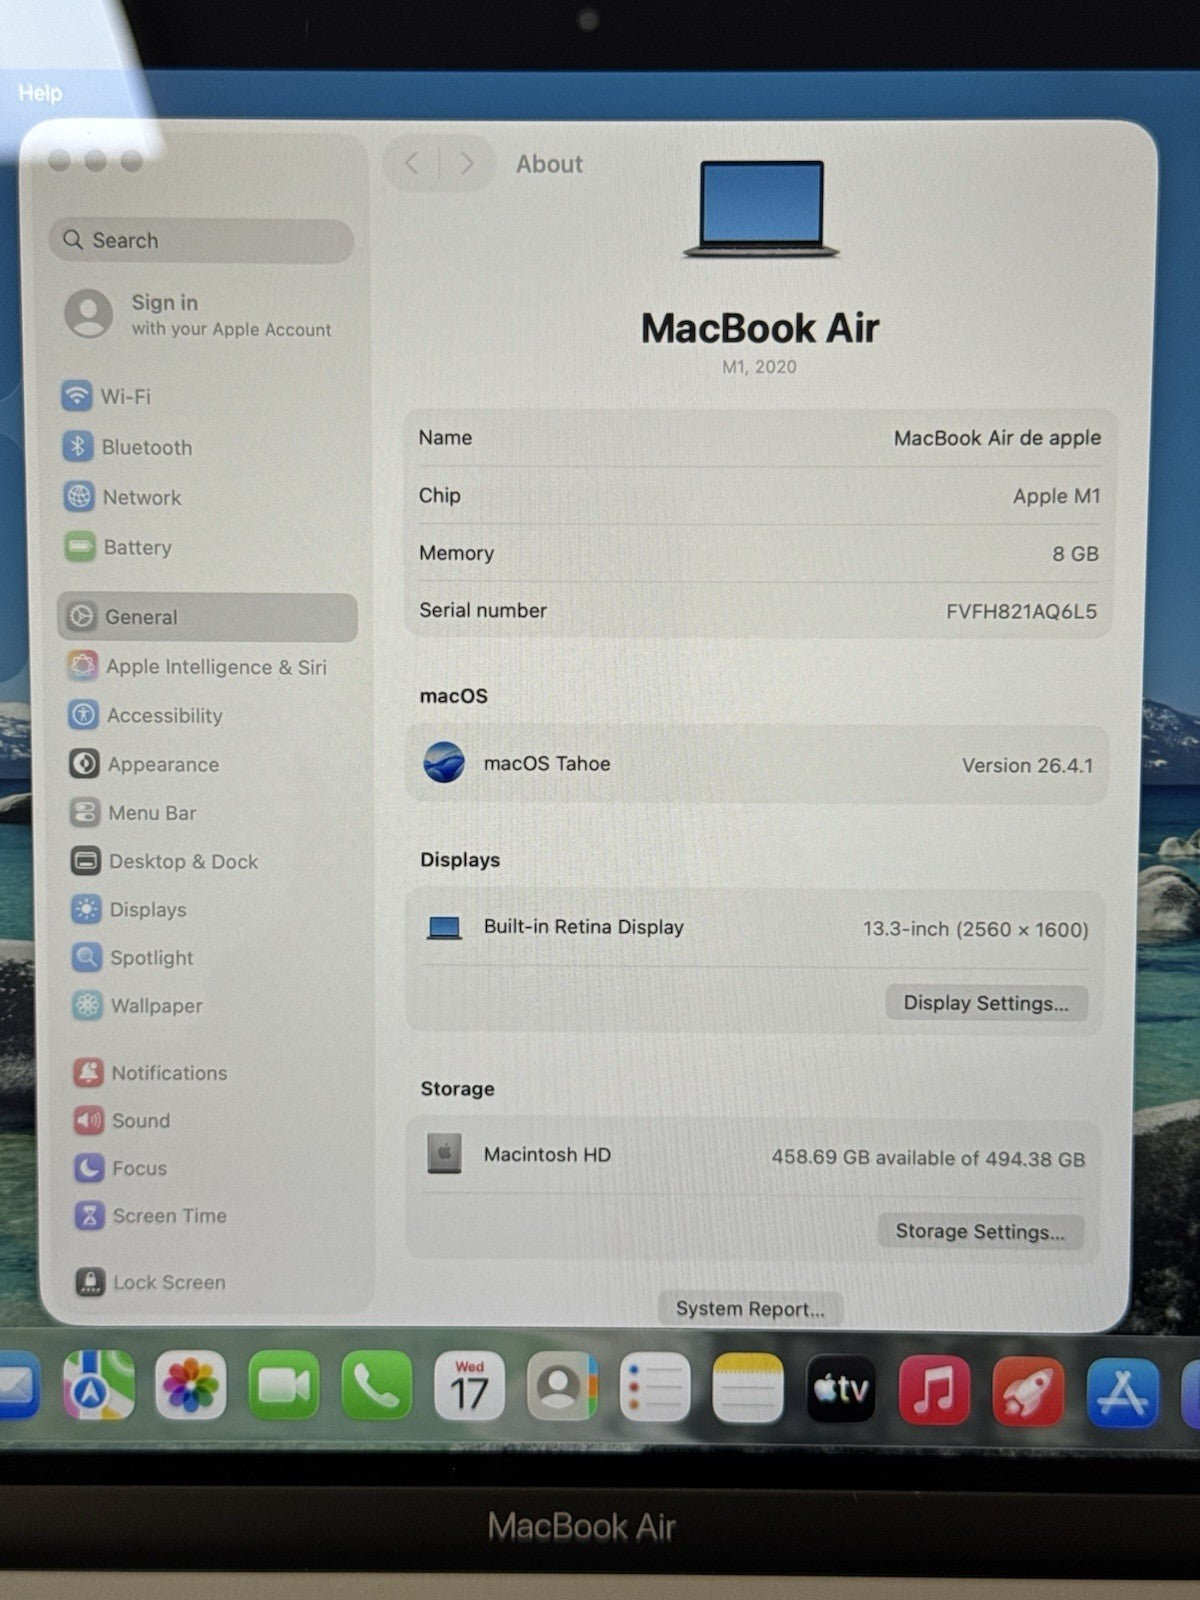Screen dimensions: 1200x1600
Task: Click the Built-in Retina Display row
Action: pos(757,928)
